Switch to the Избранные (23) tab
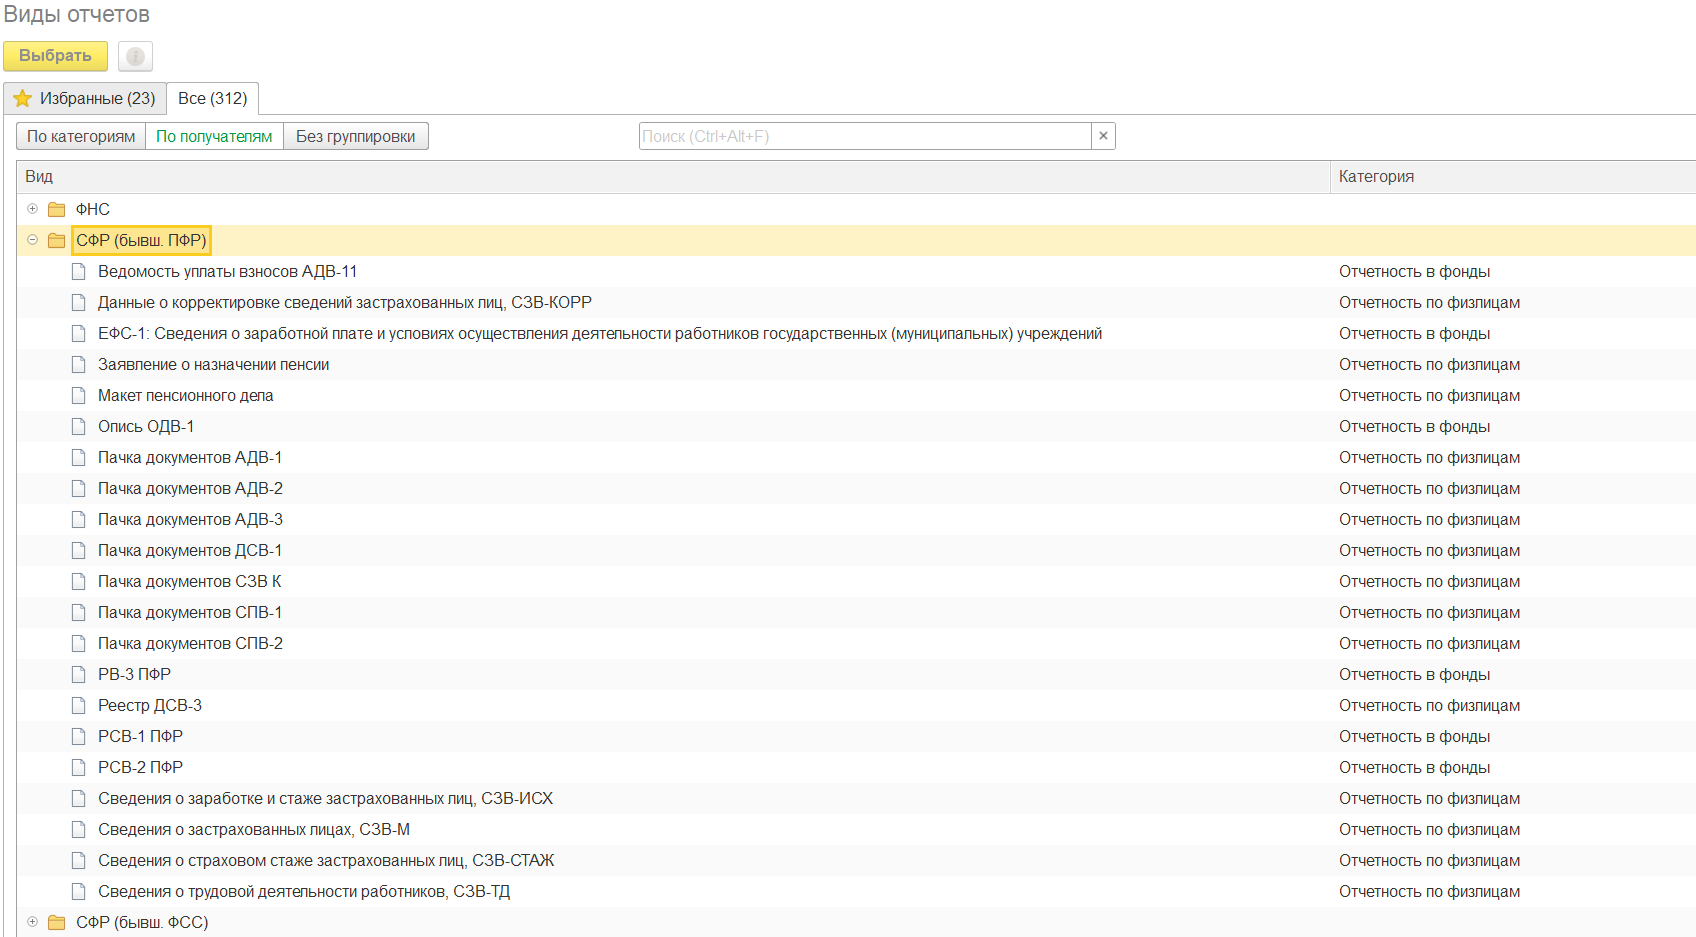Image resolution: width=1696 pixels, height=937 pixels. click(85, 98)
